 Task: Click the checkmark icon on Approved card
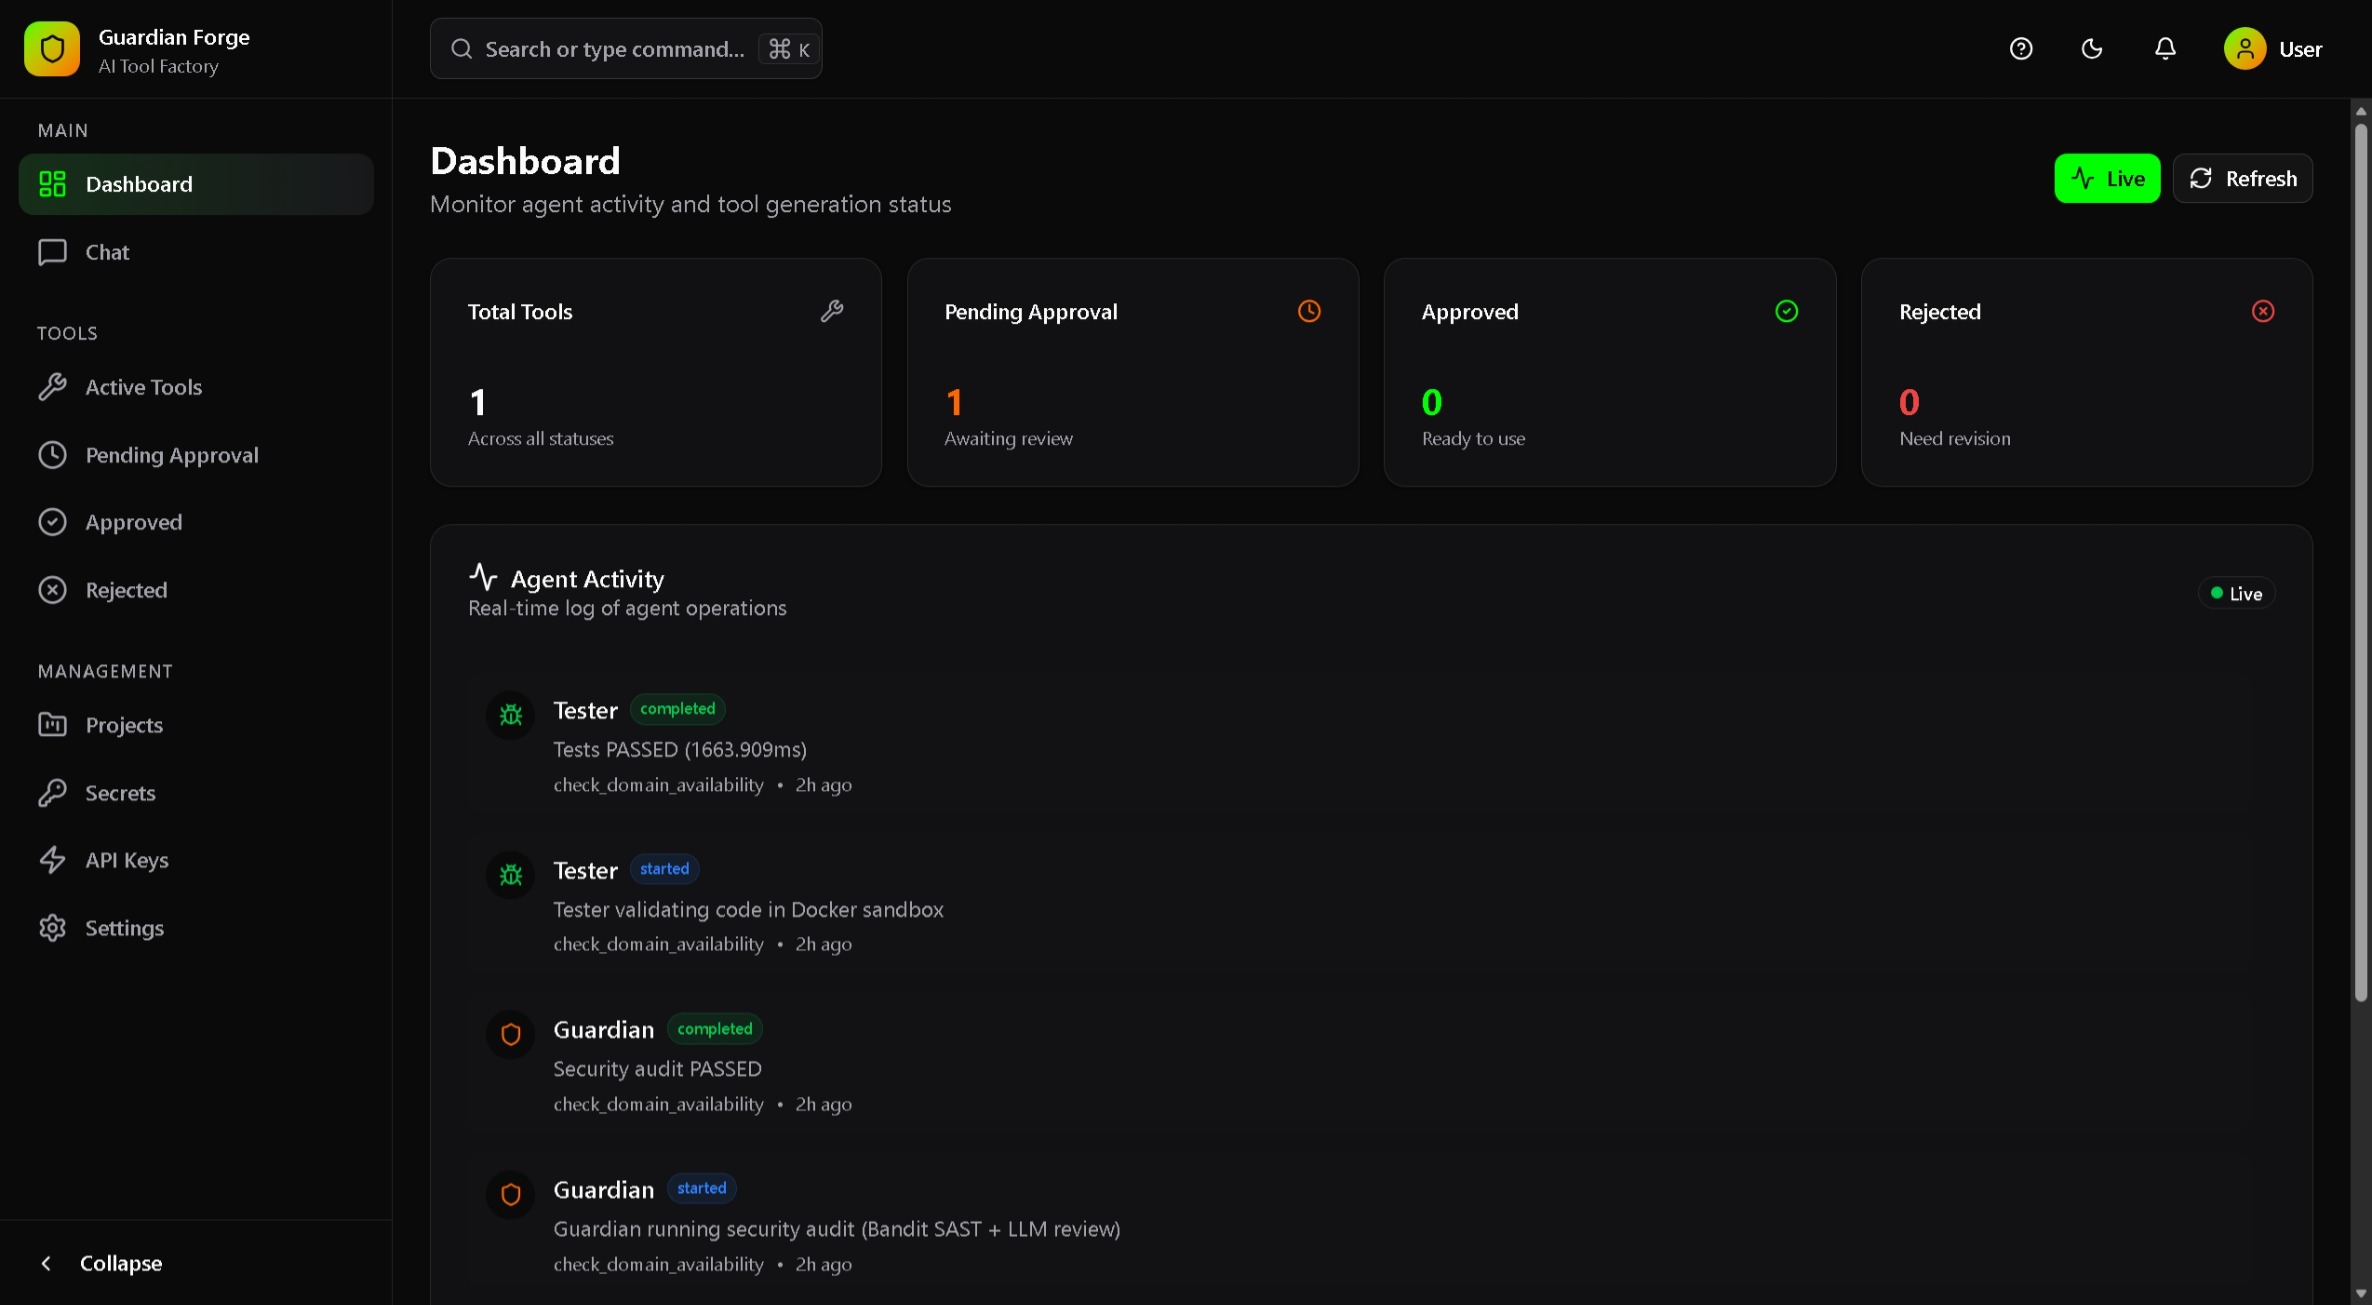pyautogui.click(x=1787, y=311)
